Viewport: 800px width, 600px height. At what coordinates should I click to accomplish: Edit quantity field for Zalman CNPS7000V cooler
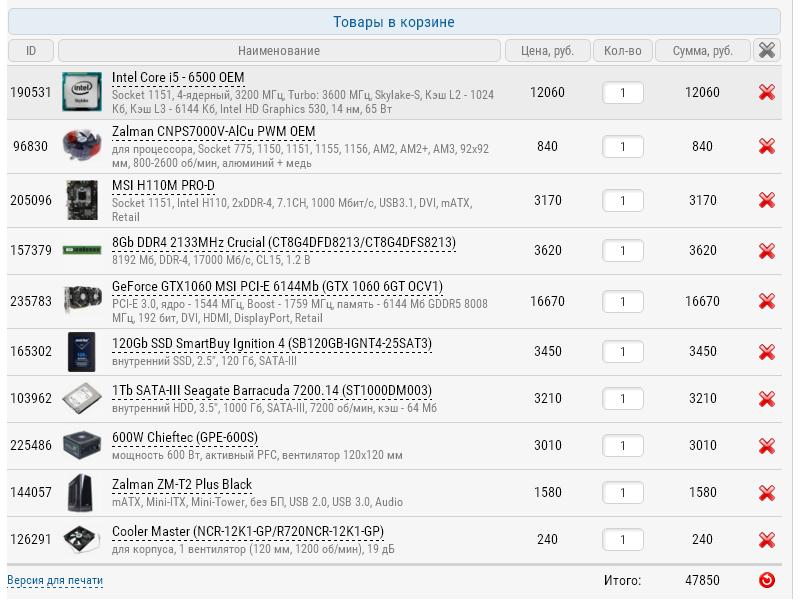[622, 147]
